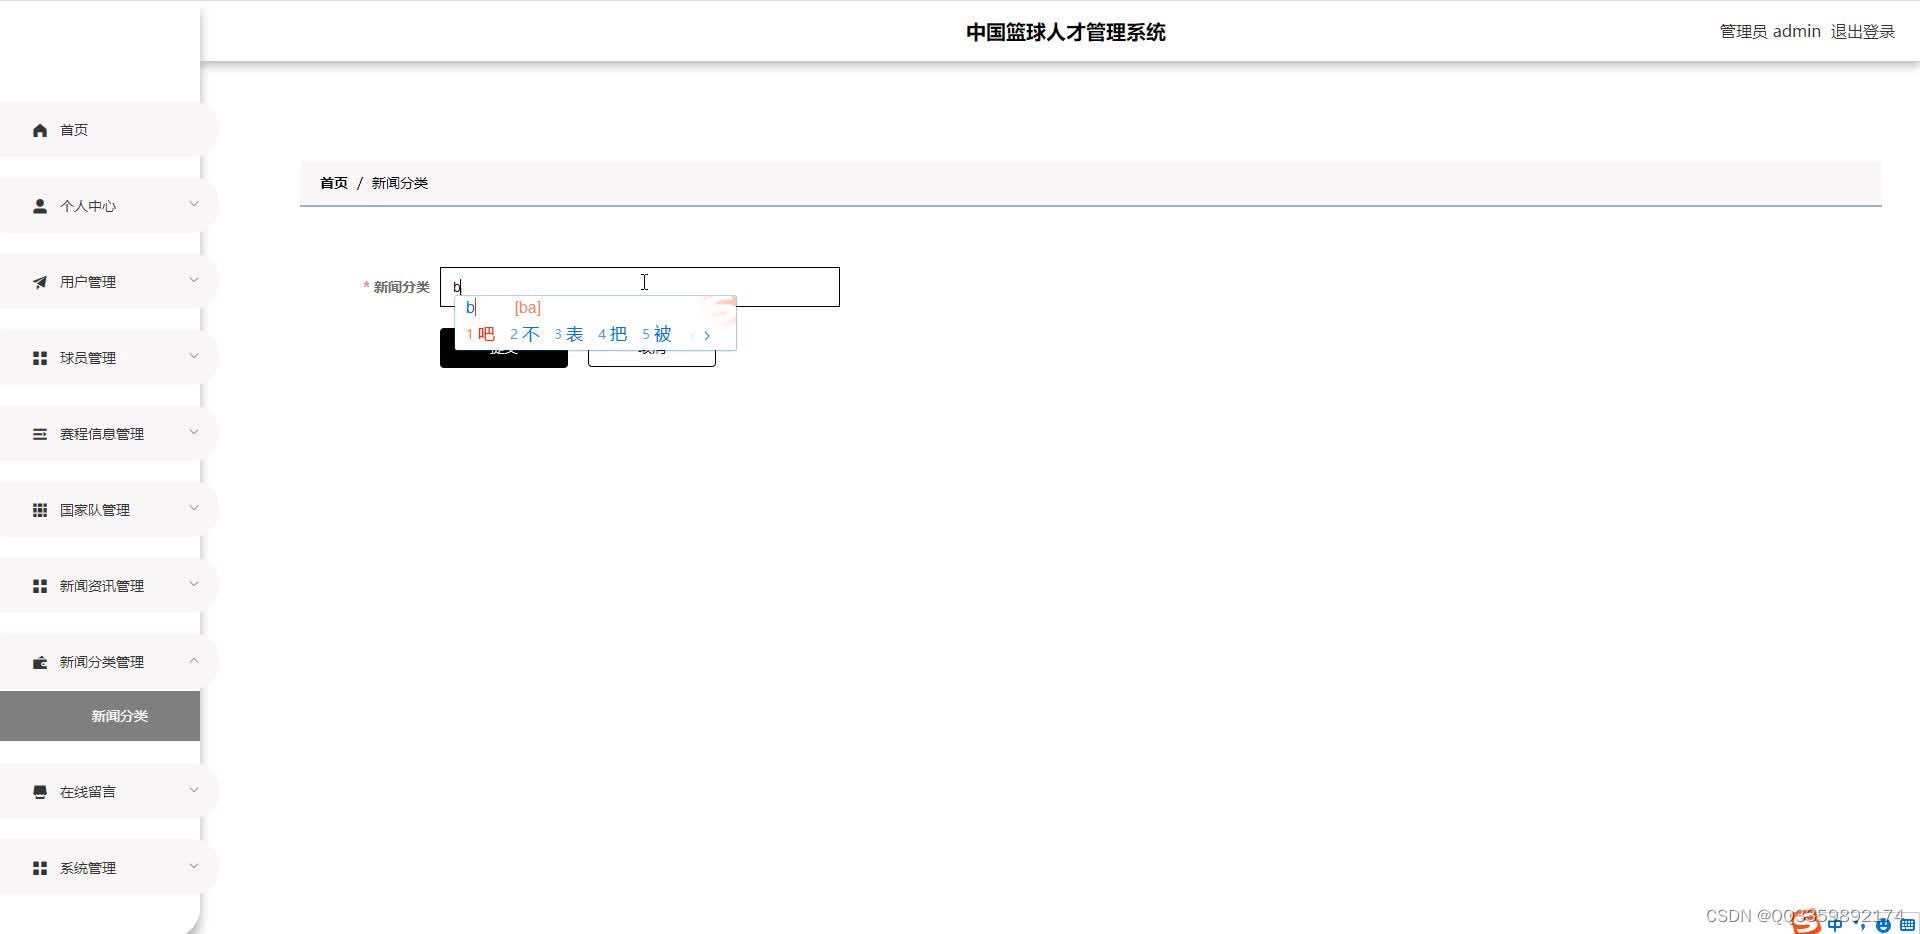Viewport: 1920px width, 934px height.
Task: Expand the 赛程信息管理 menu chevron
Action: click(x=194, y=432)
